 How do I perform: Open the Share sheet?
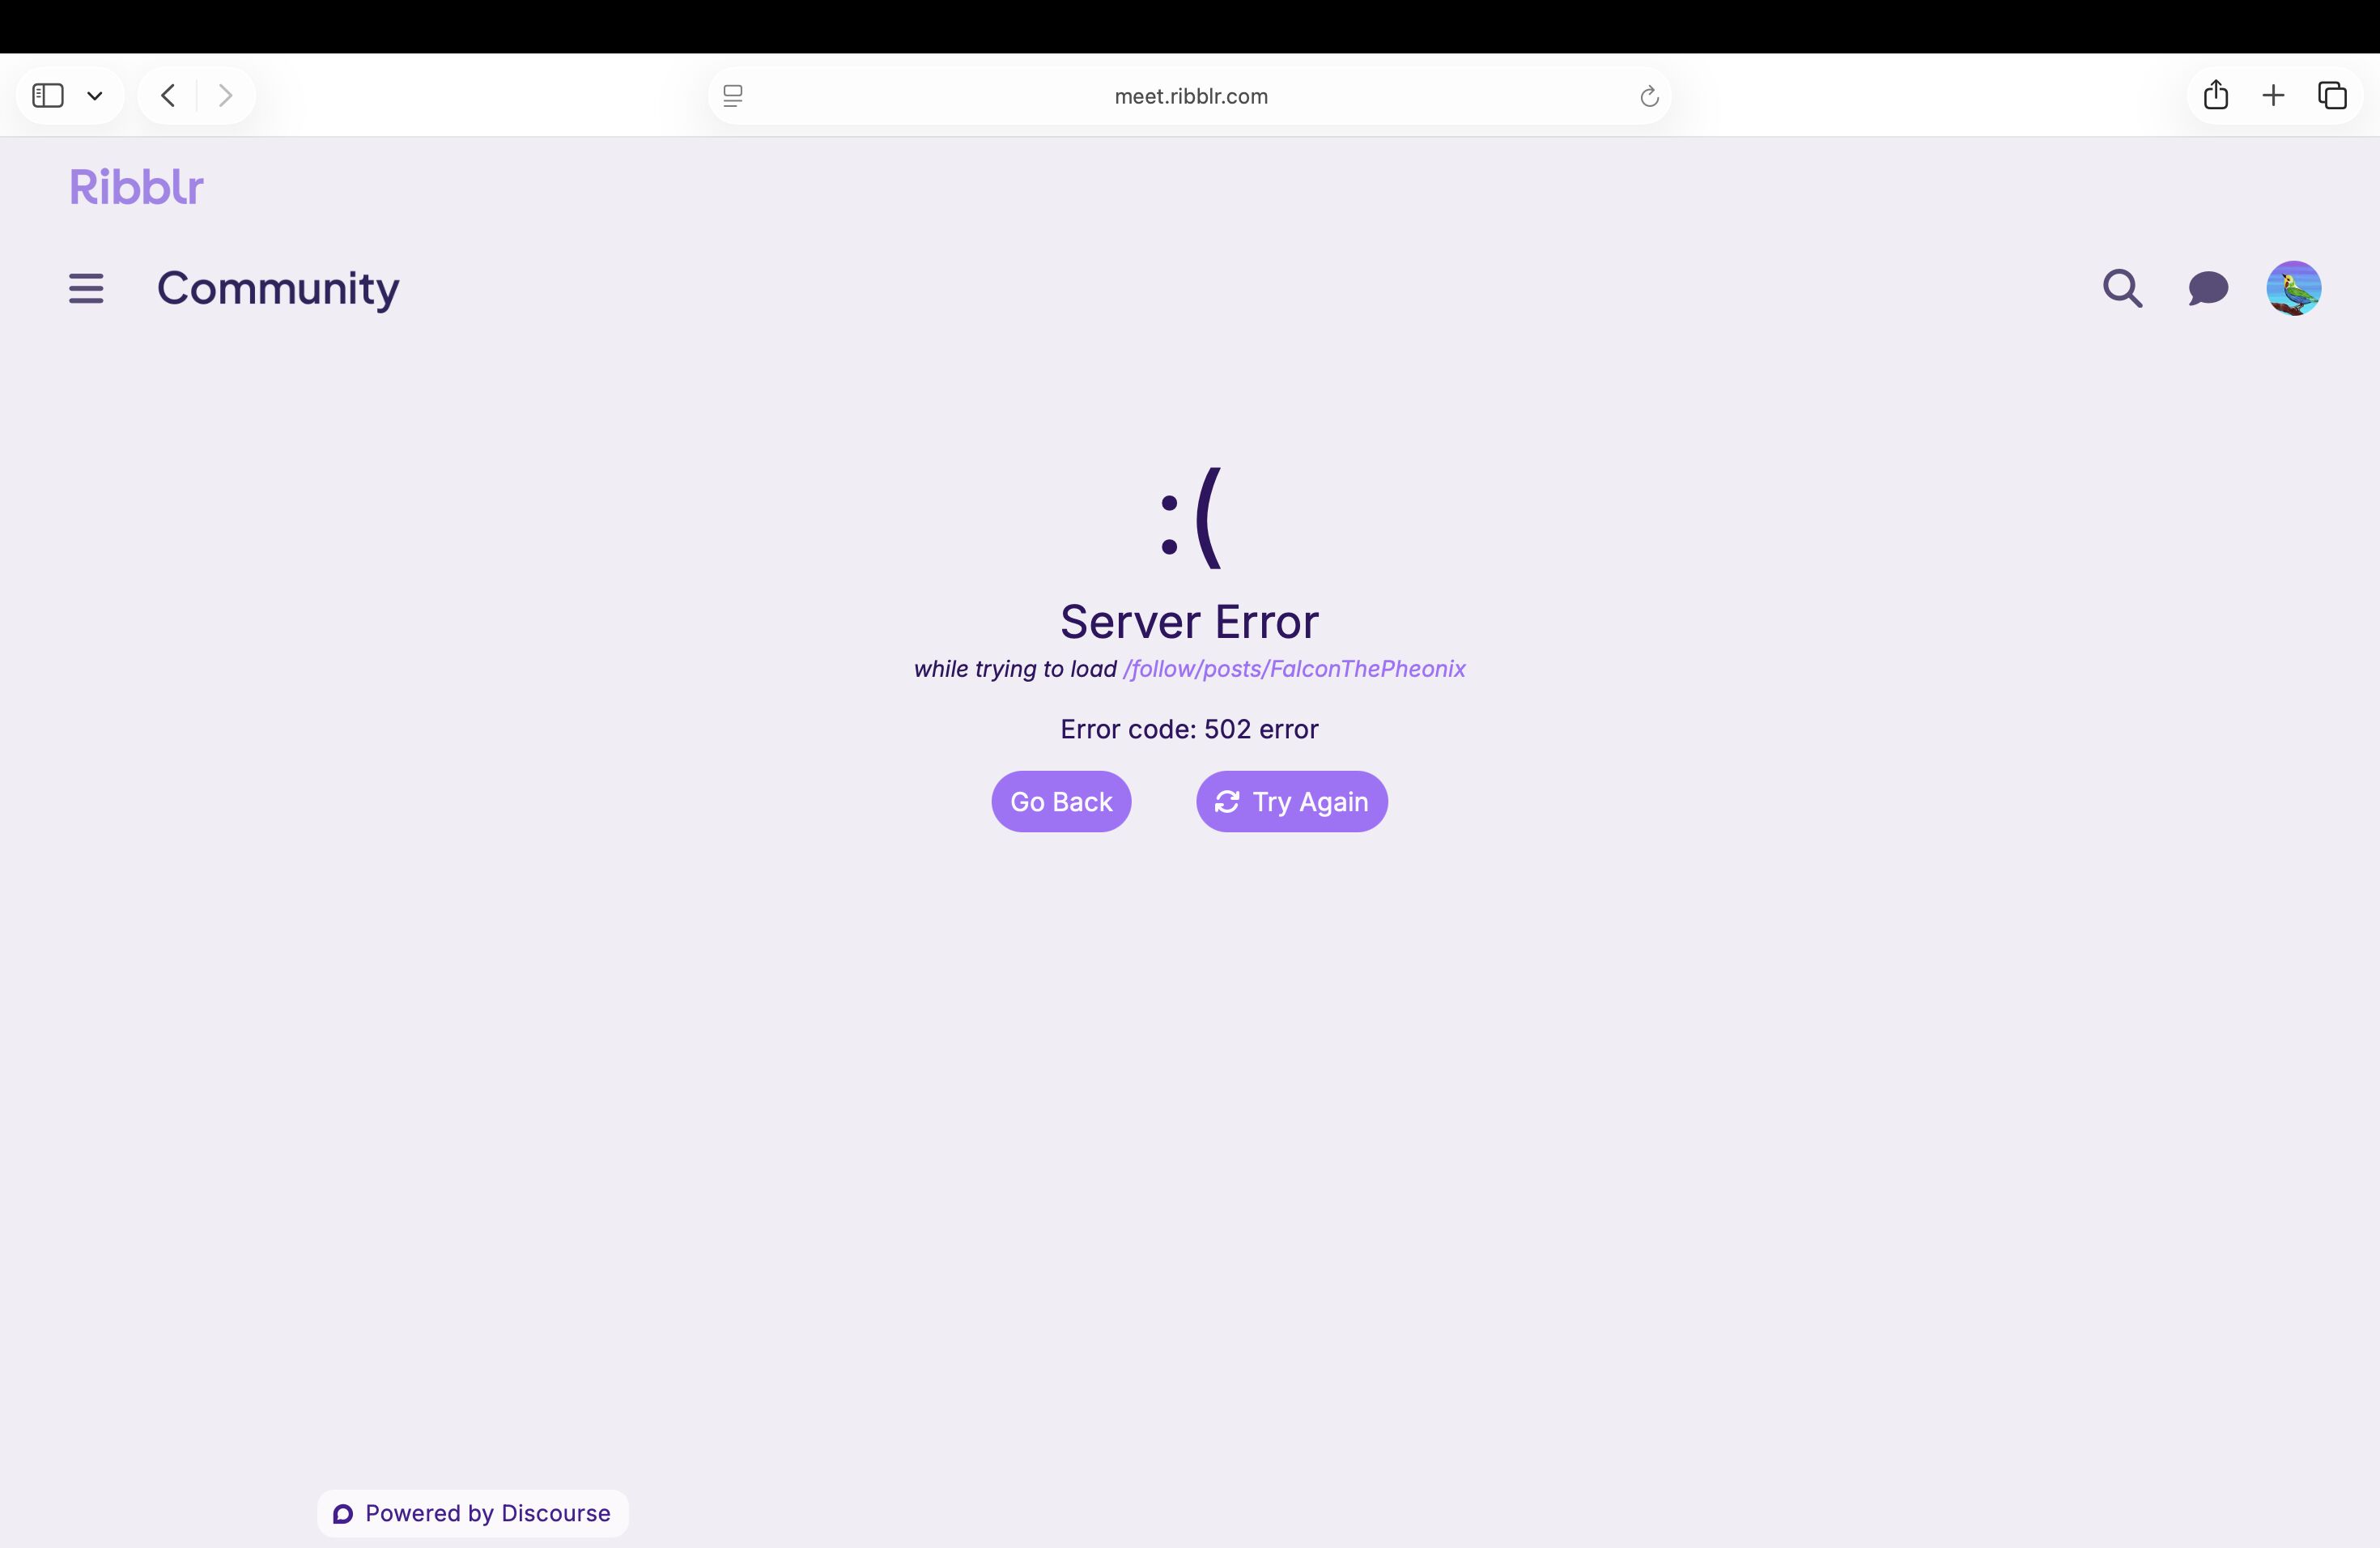pyautogui.click(x=2216, y=95)
